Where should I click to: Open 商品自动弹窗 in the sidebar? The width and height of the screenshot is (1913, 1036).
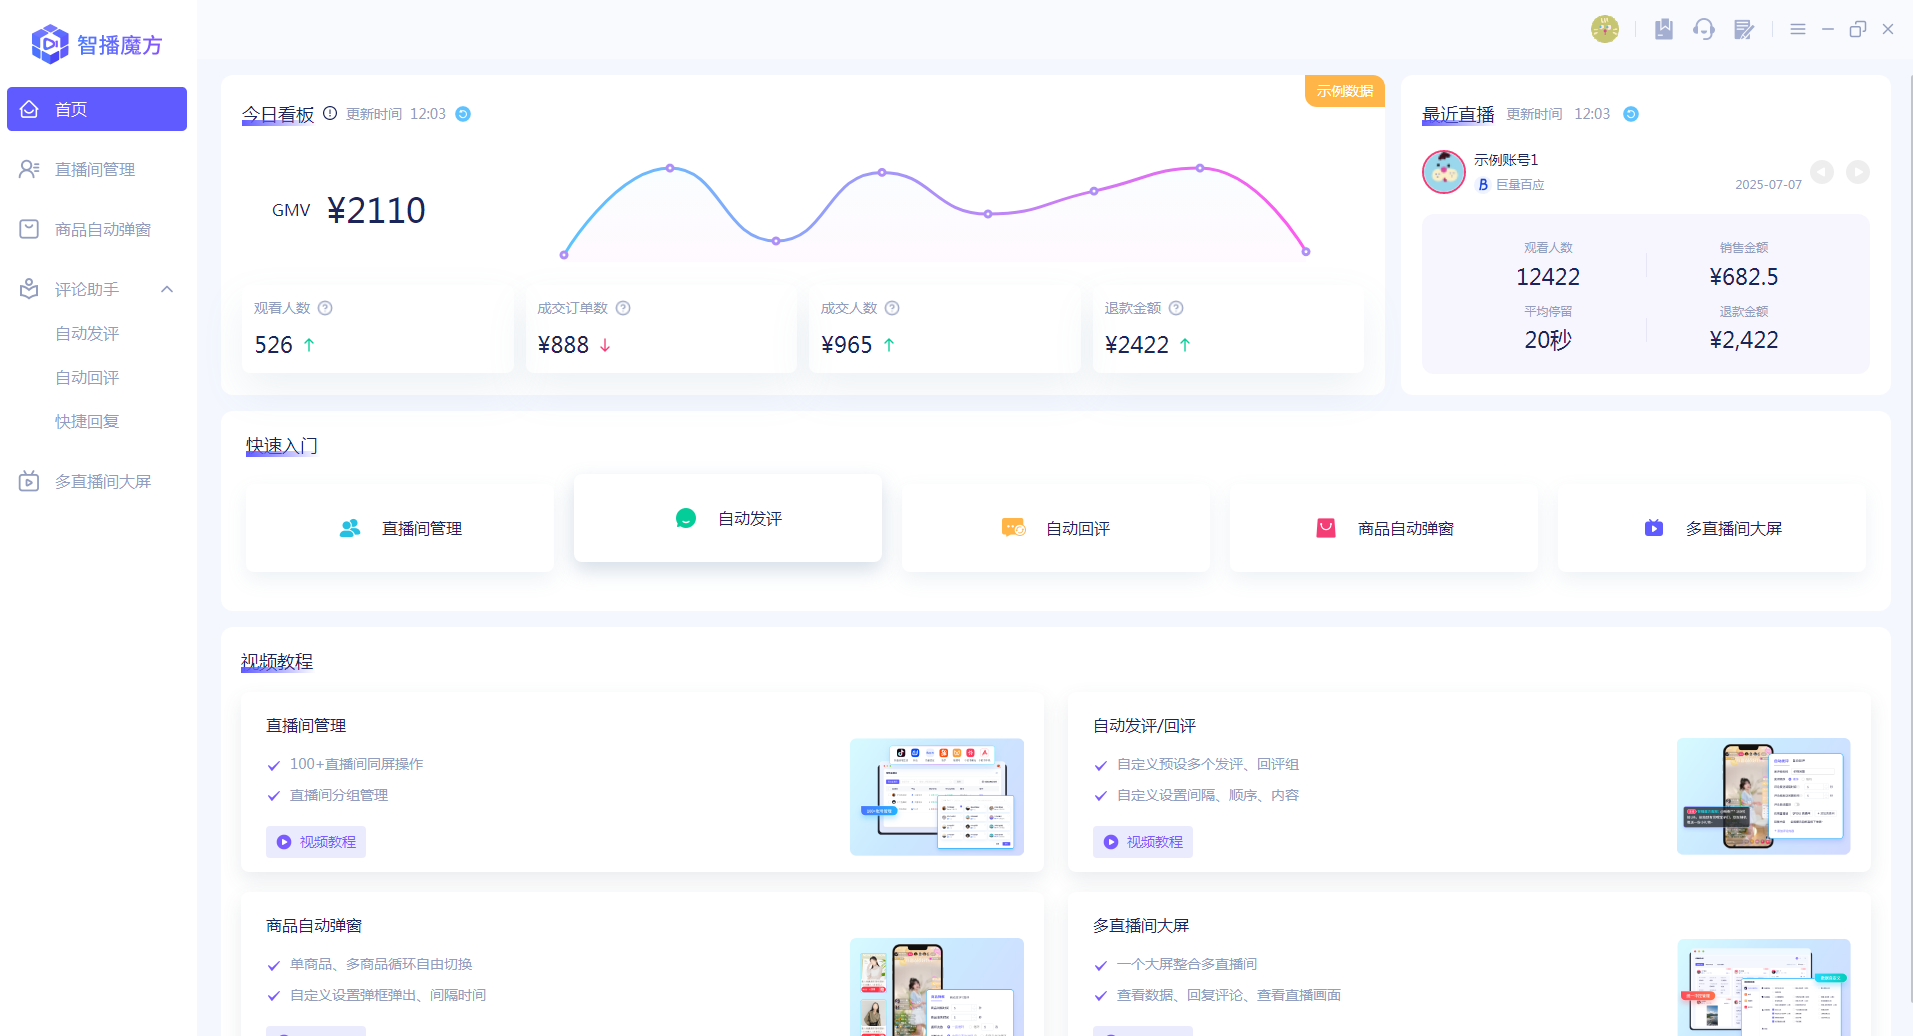coord(97,229)
